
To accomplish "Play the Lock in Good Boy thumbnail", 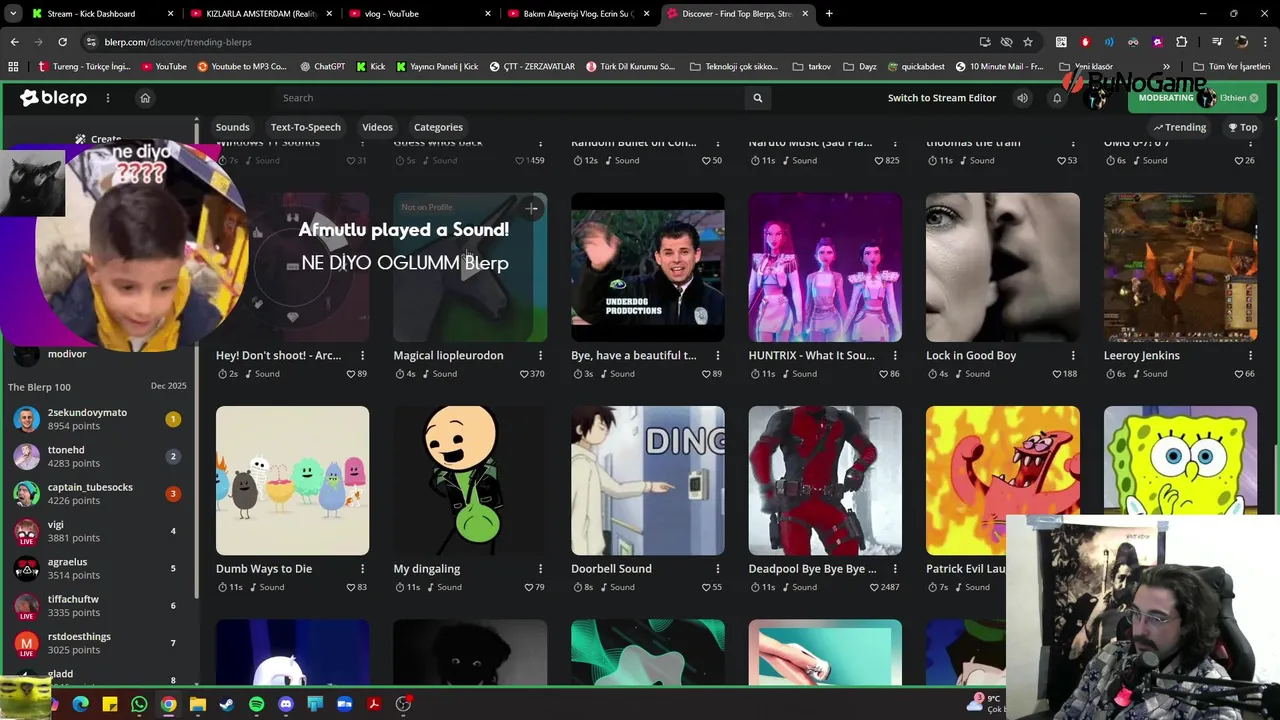I will click(1003, 267).
